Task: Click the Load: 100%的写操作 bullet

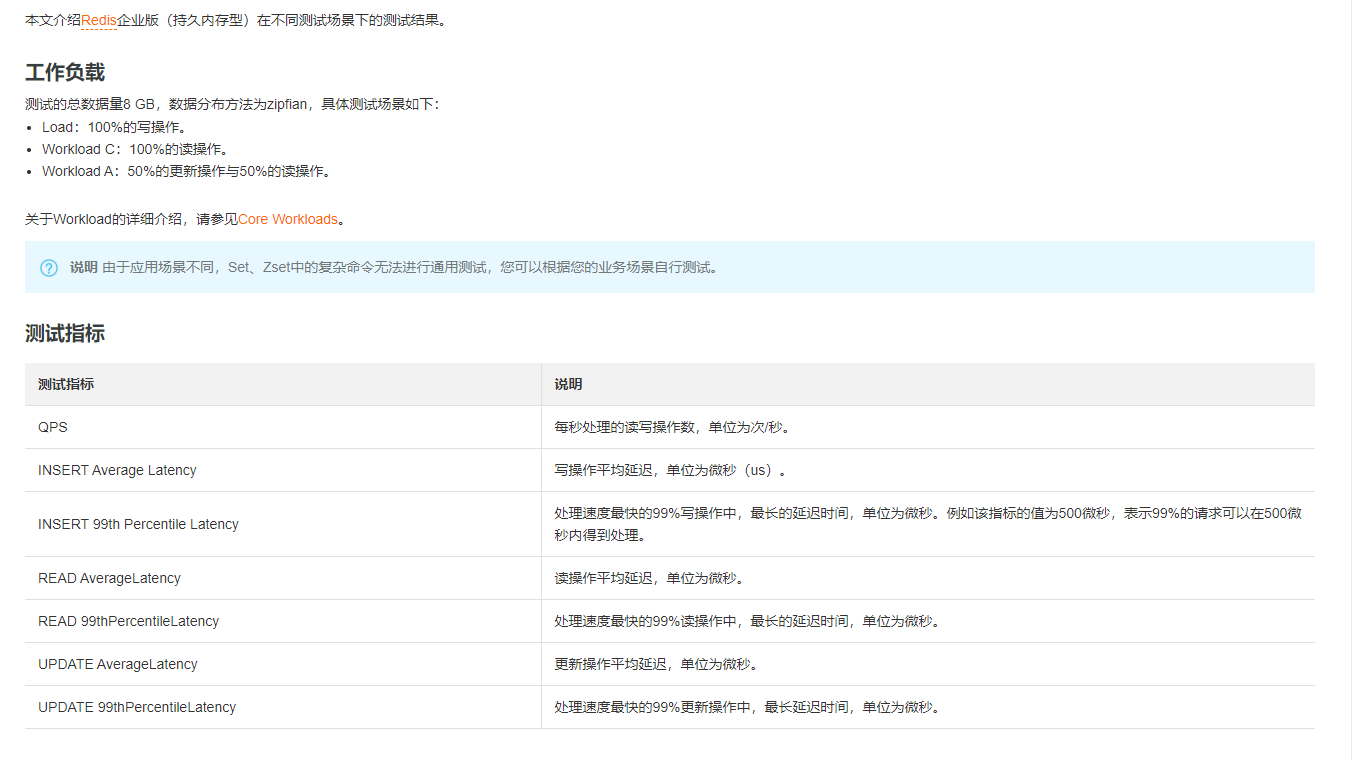Action: coord(114,127)
